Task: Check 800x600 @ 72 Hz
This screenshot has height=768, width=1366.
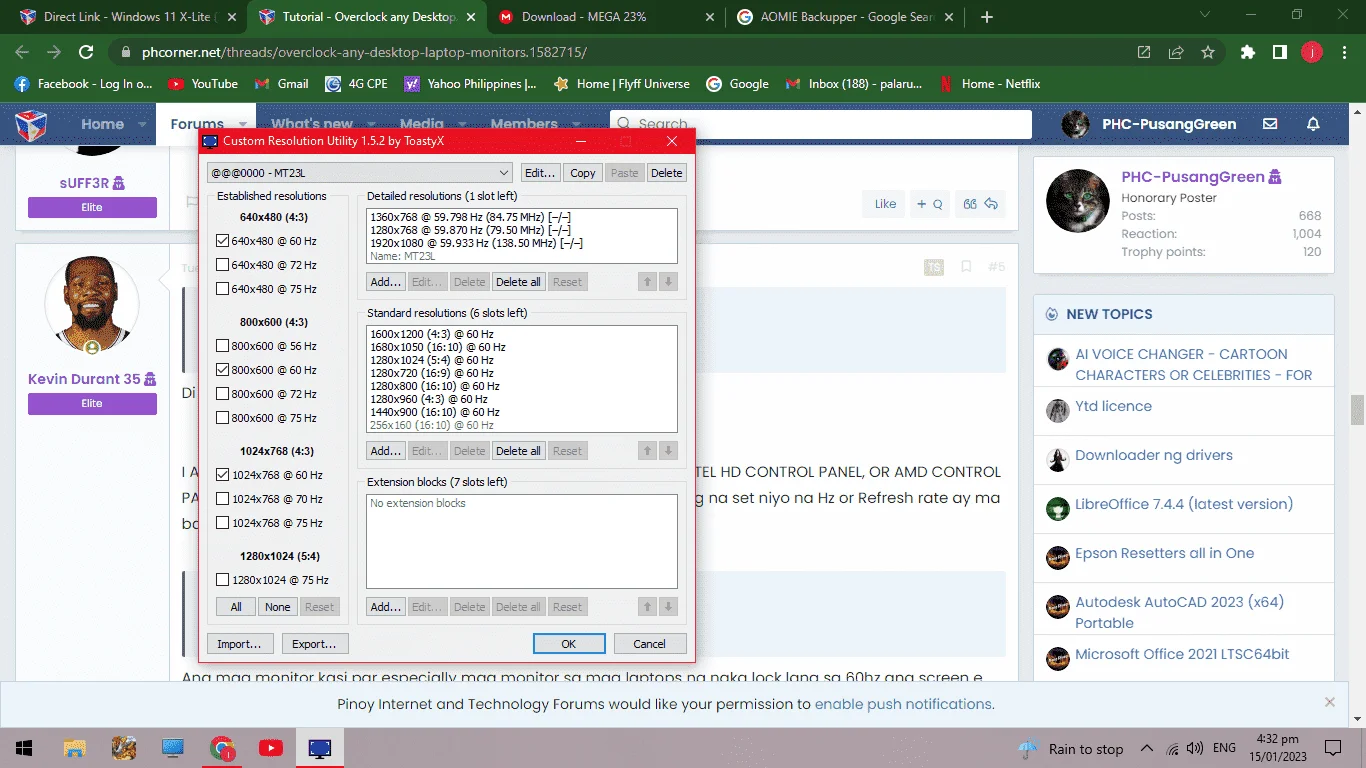Action: pyautogui.click(x=222, y=394)
